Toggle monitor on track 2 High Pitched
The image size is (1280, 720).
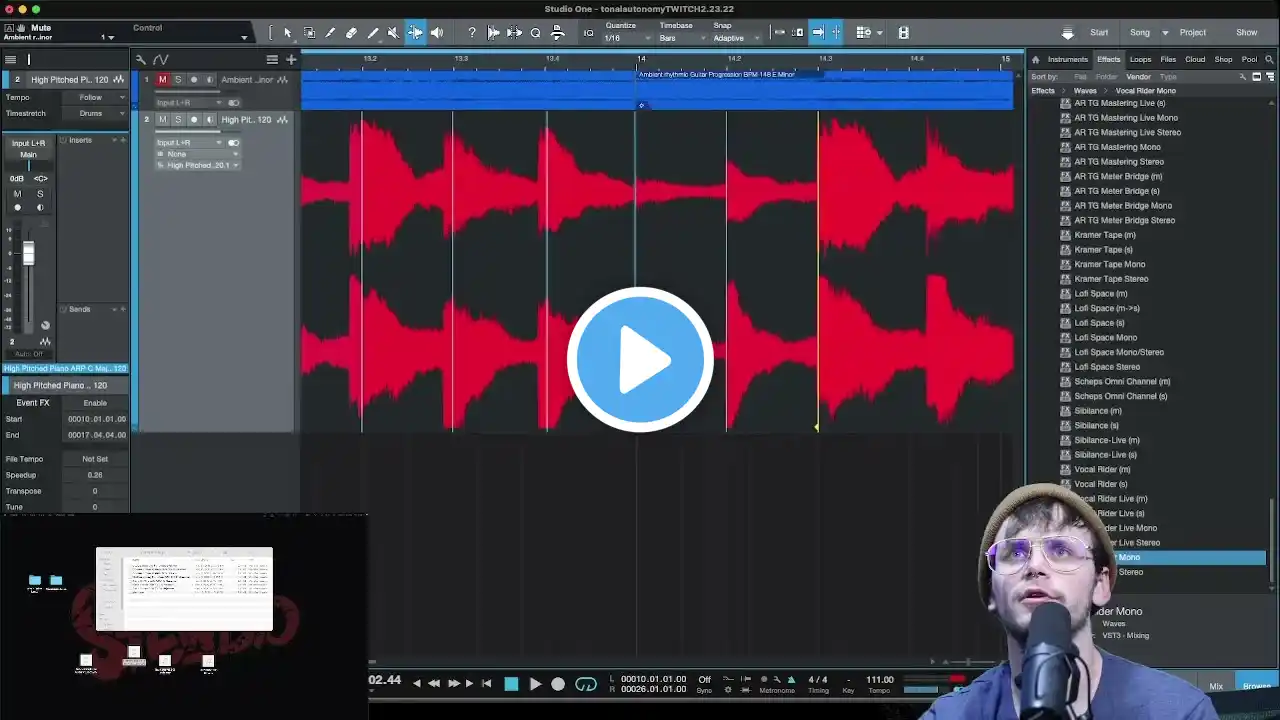coord(209,120)
